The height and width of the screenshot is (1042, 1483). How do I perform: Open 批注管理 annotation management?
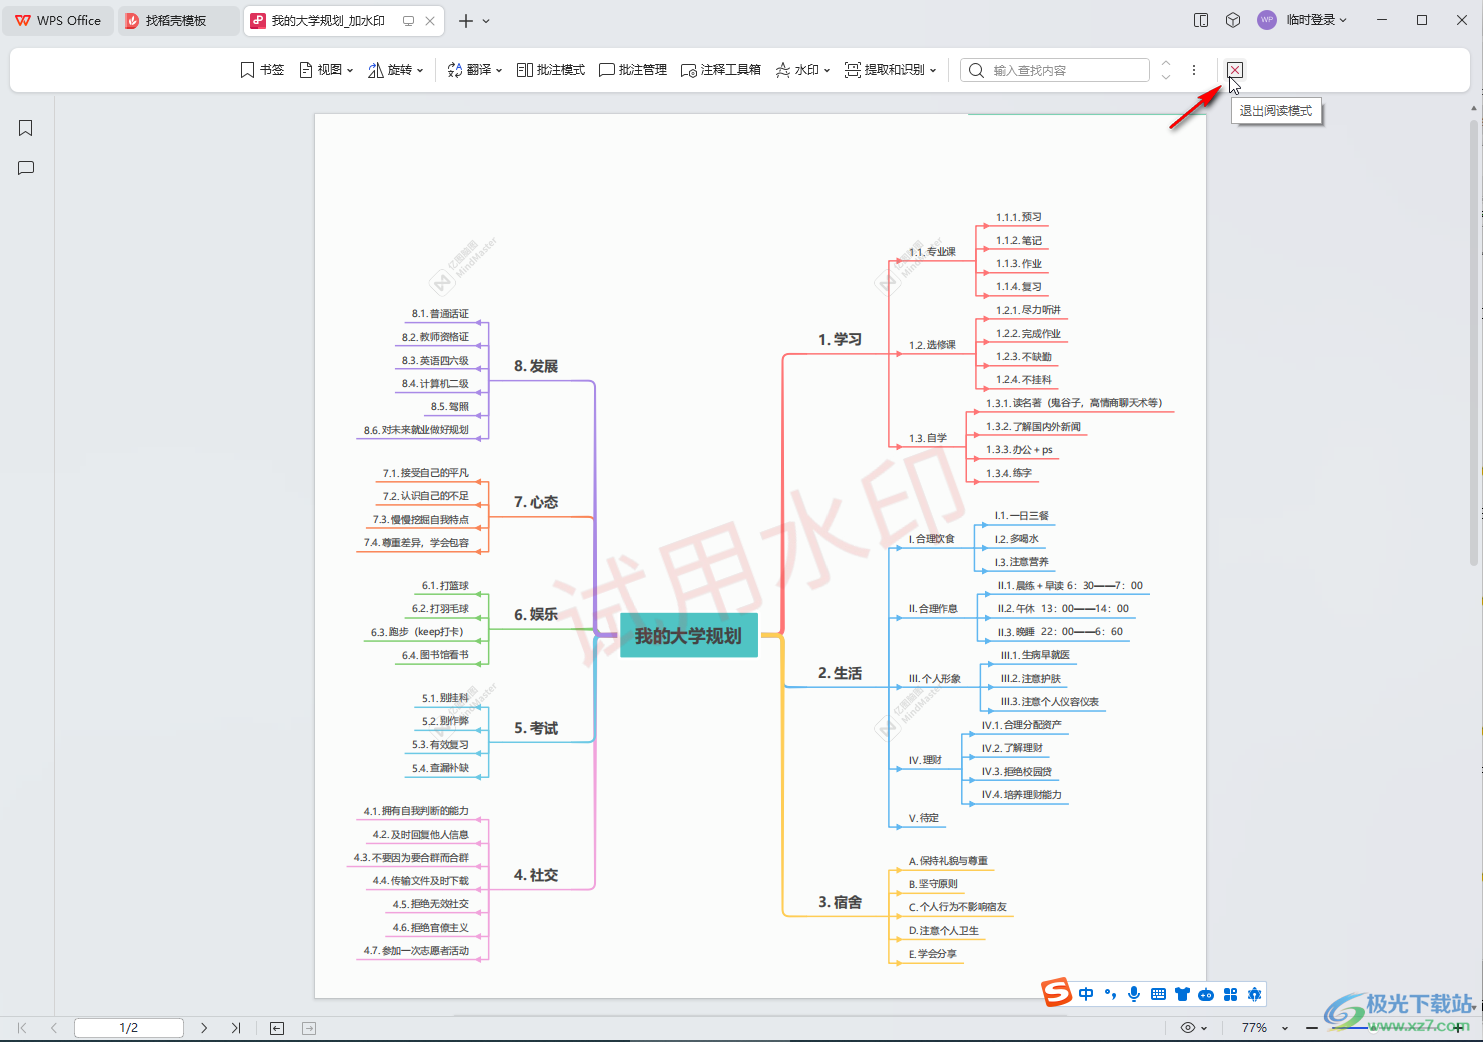pyautogui.click(x=632, y=70)
